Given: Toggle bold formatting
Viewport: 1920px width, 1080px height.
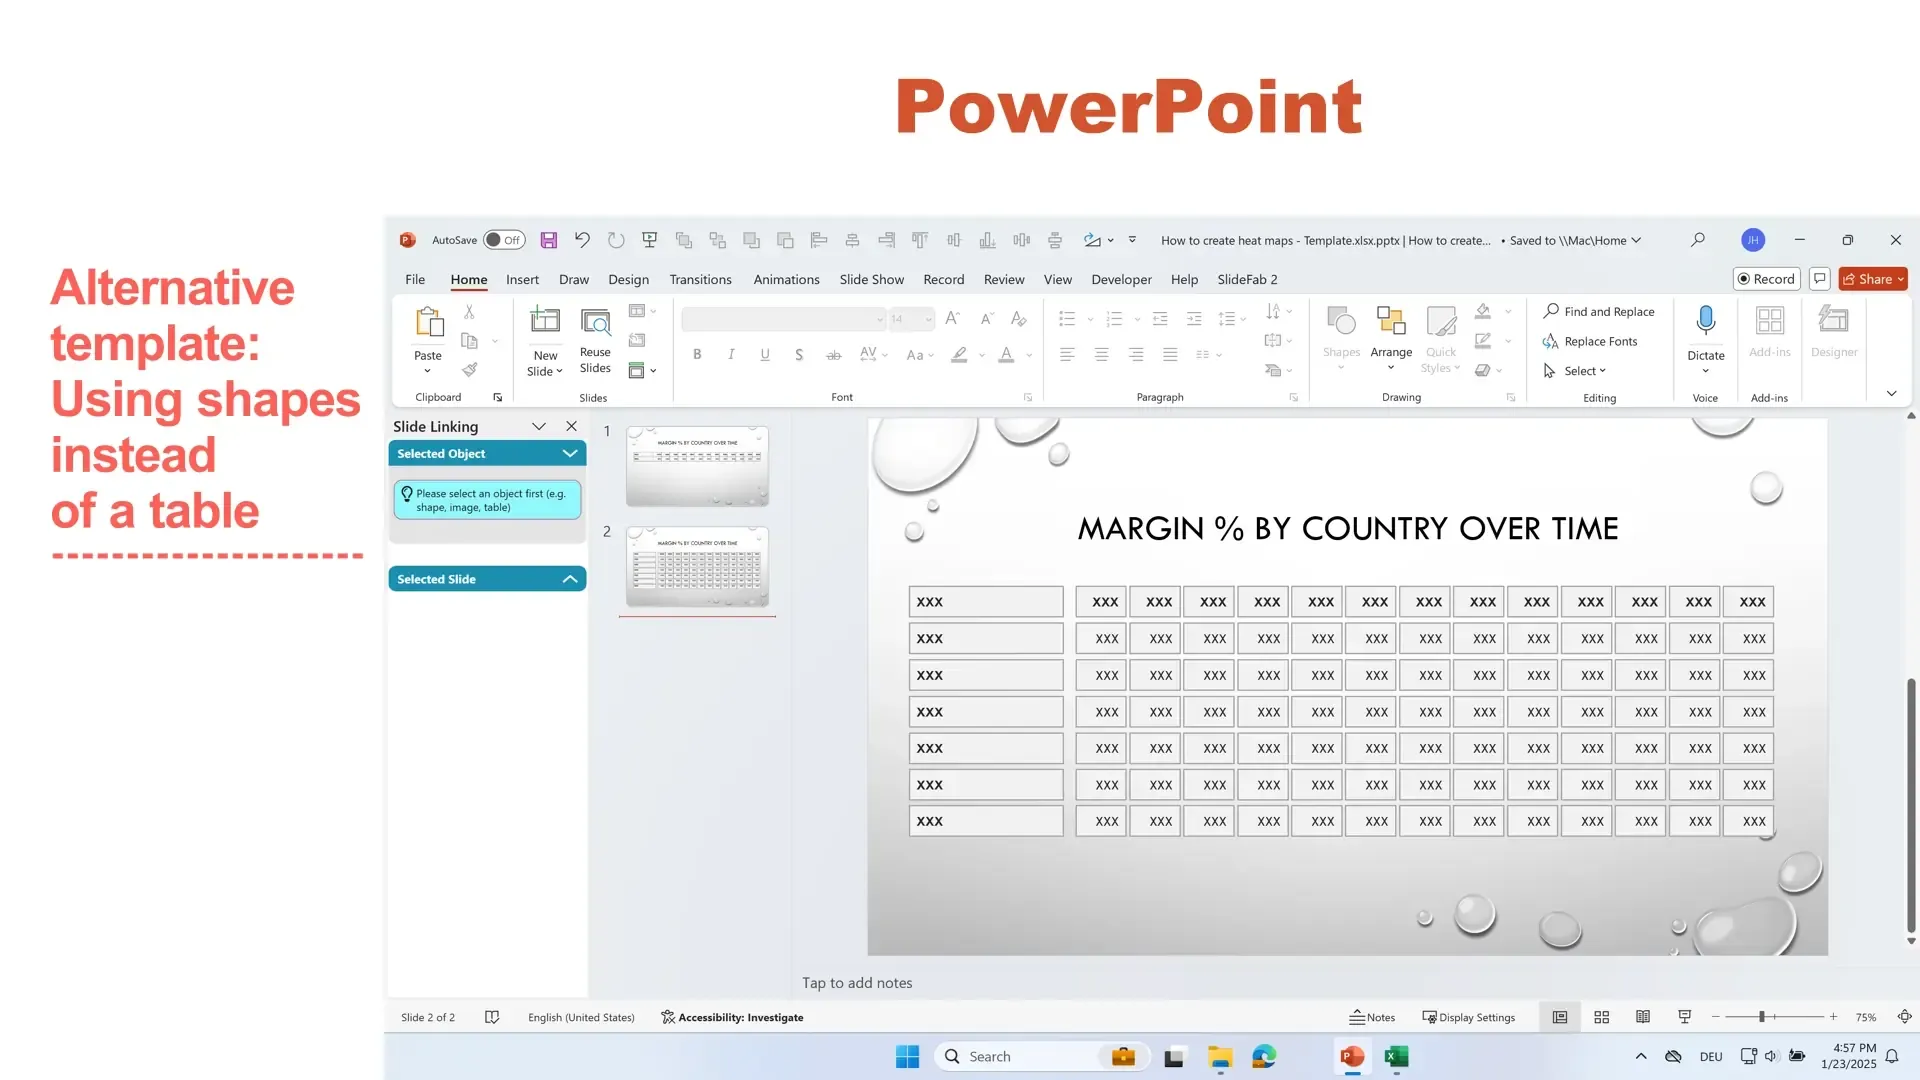Looking at the screenshot, I should pyautogui.click(x=697, y=354).
